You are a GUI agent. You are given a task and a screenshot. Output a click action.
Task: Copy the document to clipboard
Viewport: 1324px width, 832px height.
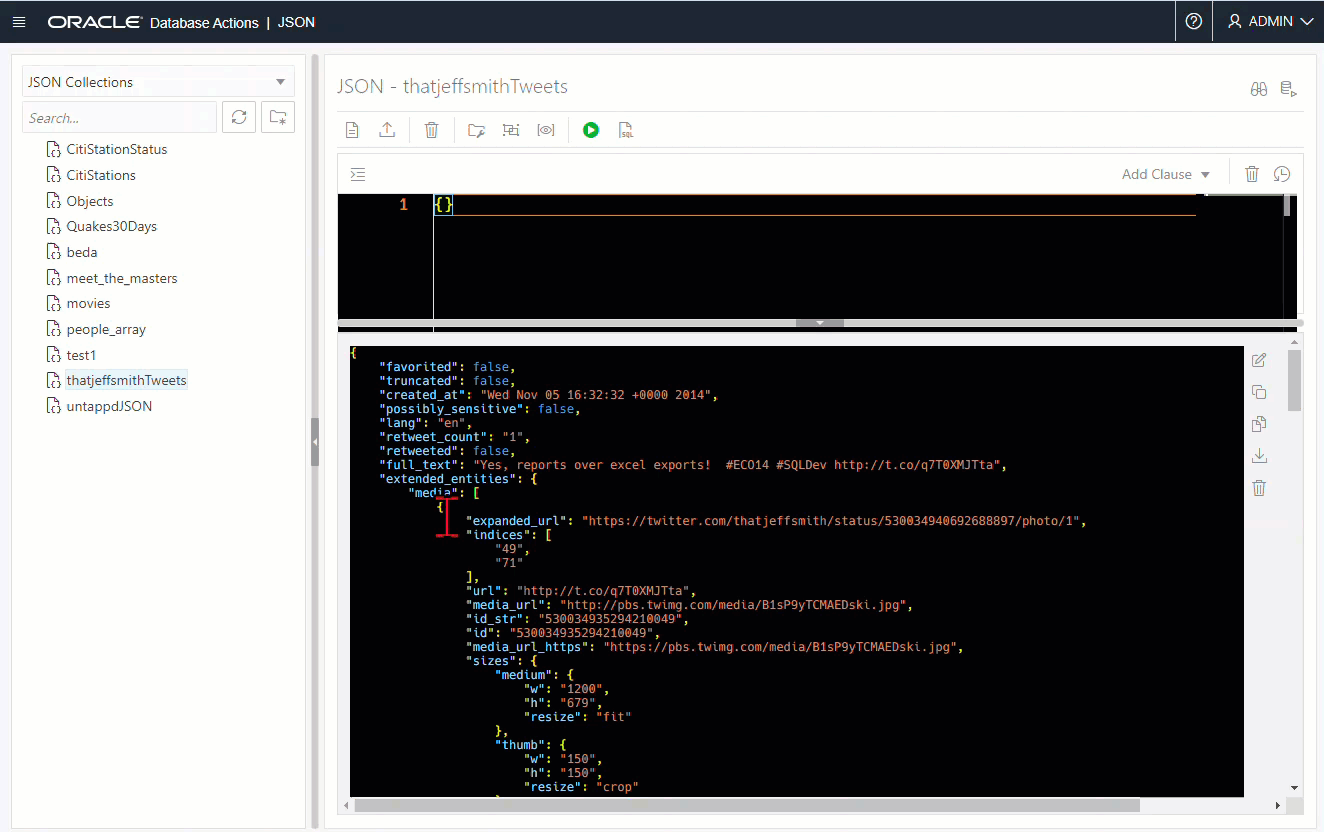(x=1259, y=392)
